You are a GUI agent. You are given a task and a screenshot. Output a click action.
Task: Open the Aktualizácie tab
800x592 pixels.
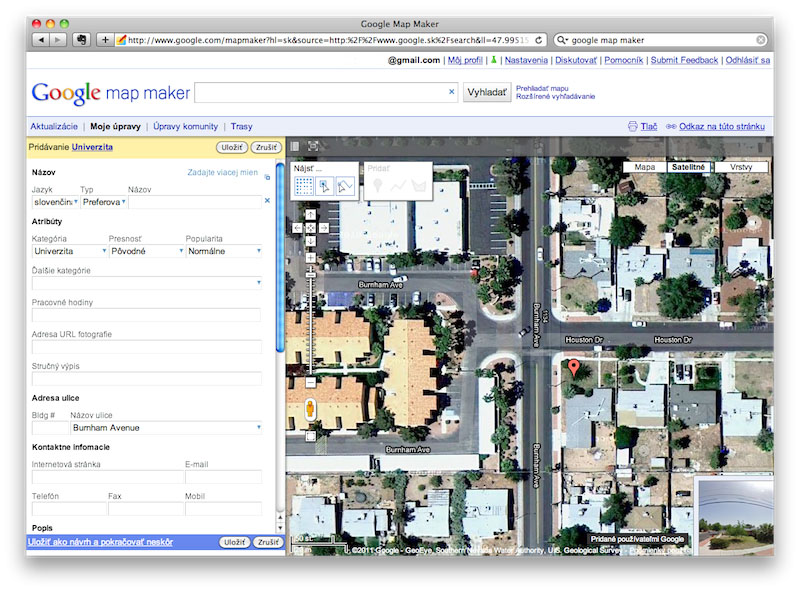pyautogui.click(x=54, y=127)
